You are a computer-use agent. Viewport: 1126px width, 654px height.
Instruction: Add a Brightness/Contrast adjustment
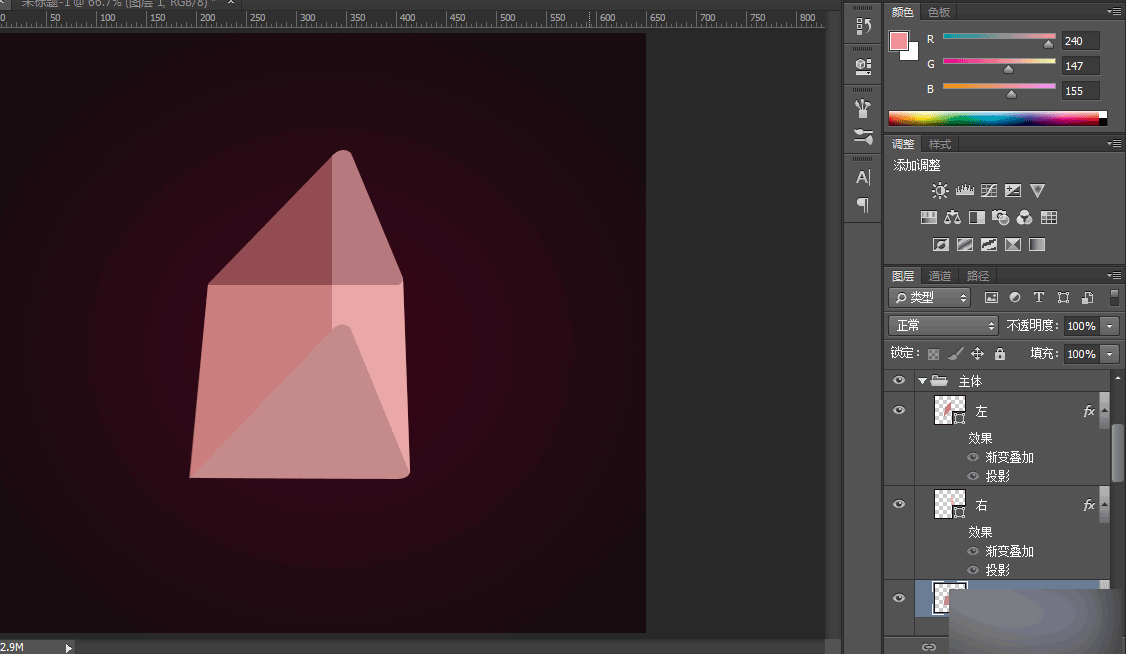940,190
